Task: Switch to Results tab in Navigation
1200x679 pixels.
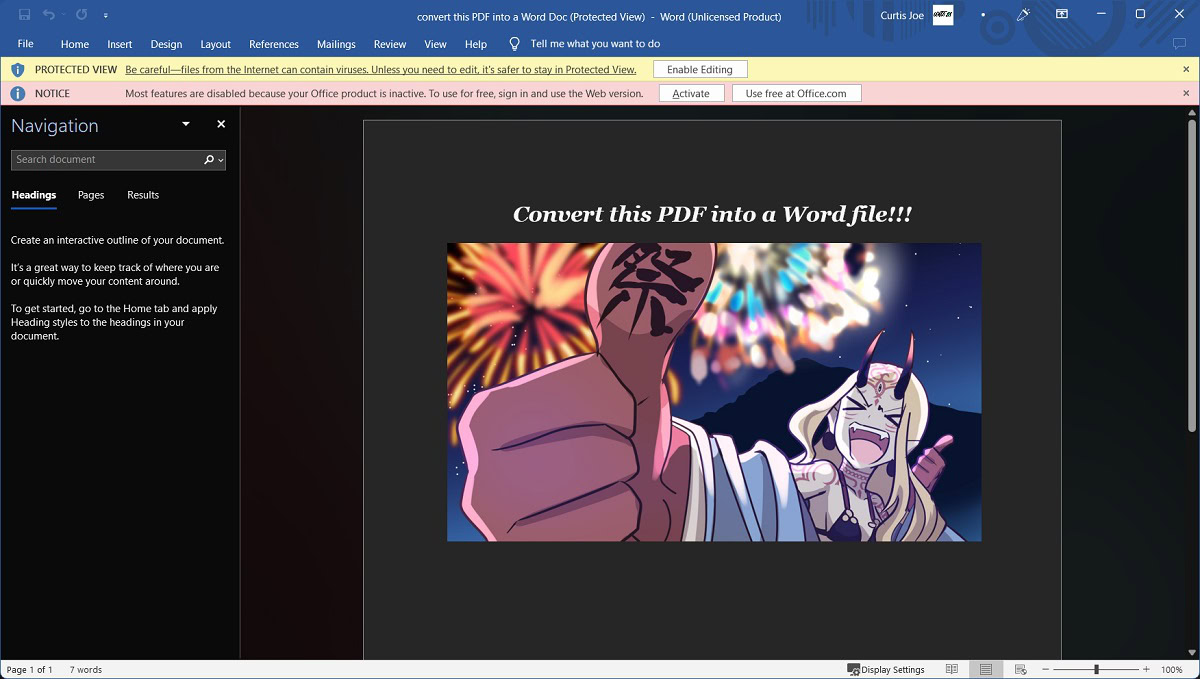Action: pos(143,195)
